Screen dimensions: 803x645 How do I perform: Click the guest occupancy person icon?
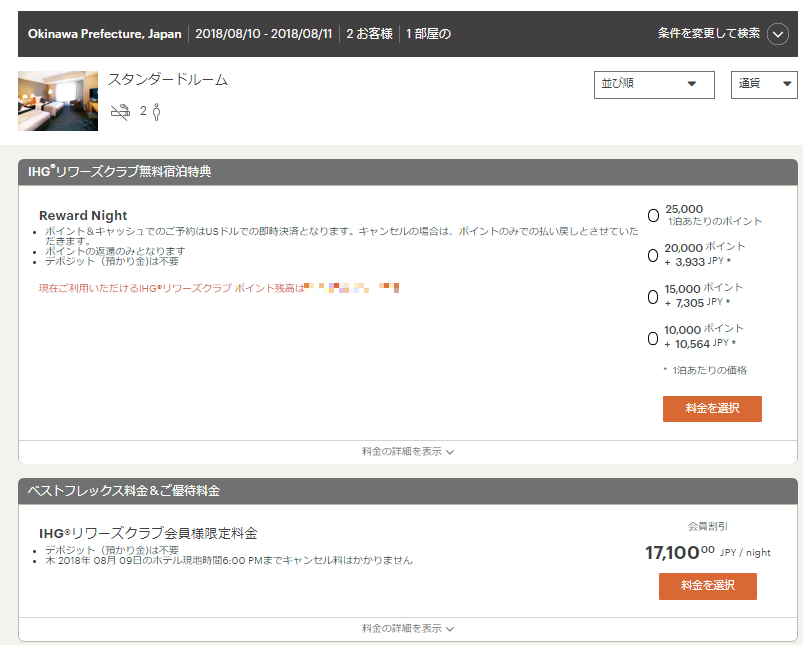click(x=156, y=111)
